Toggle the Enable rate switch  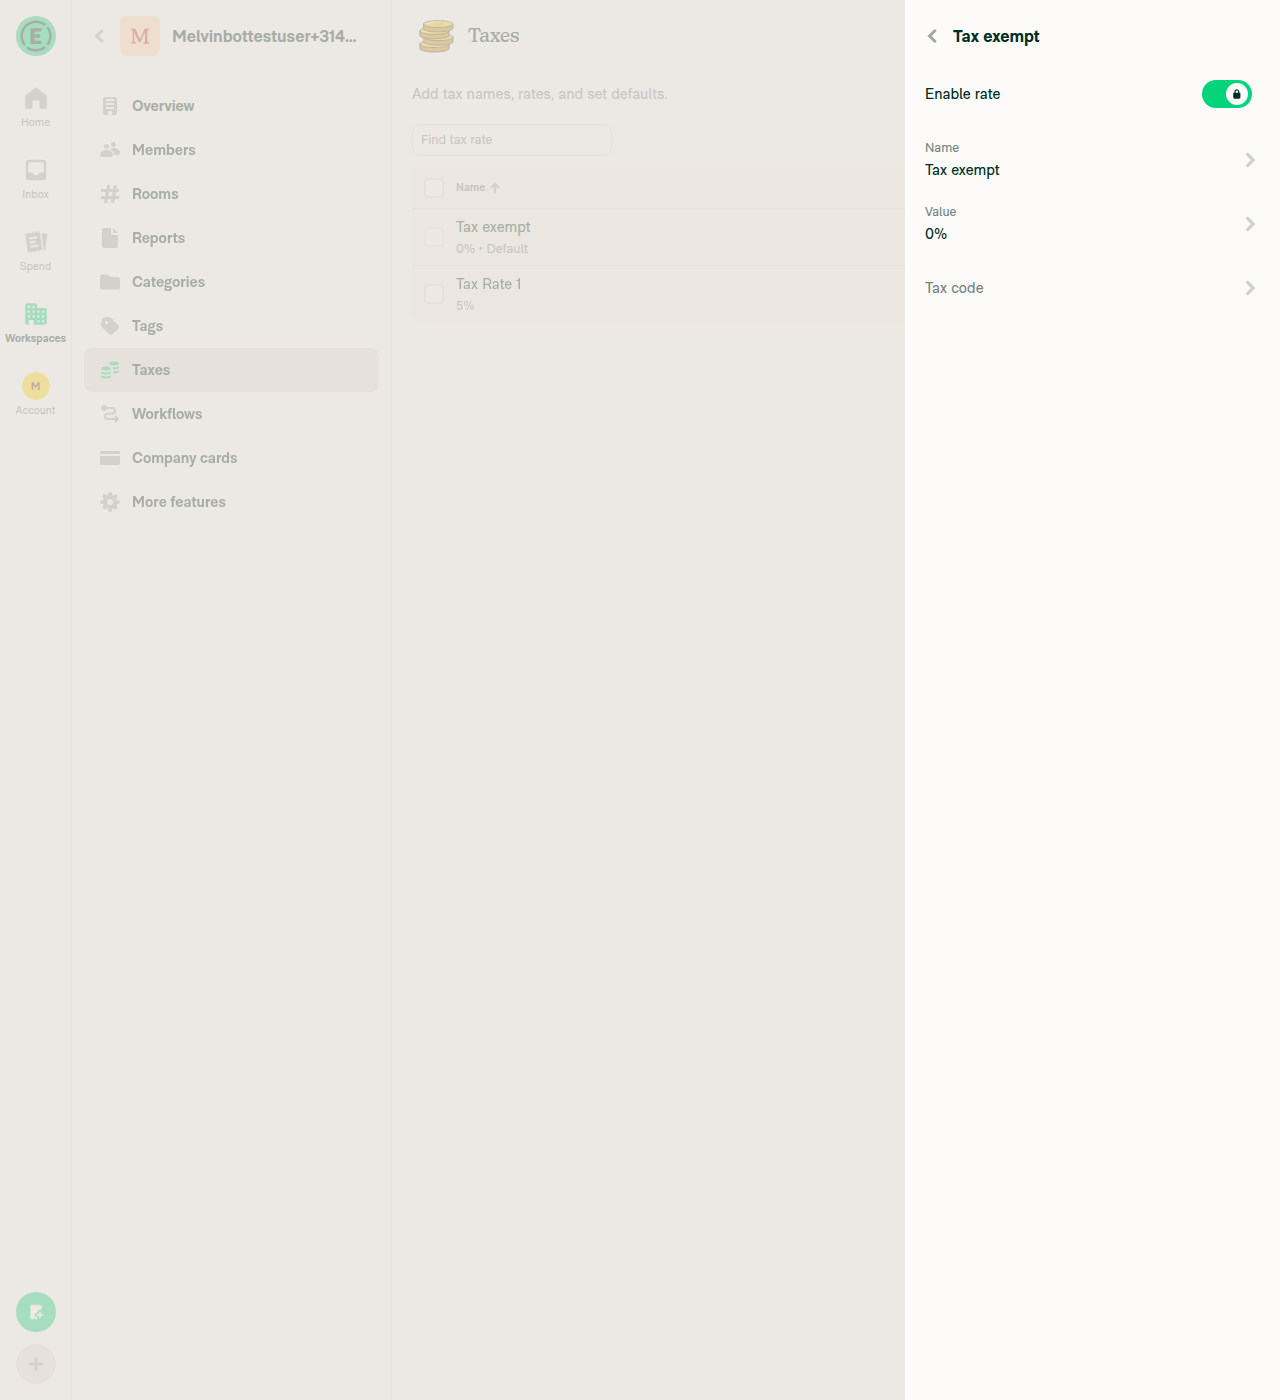(1227, 94)
